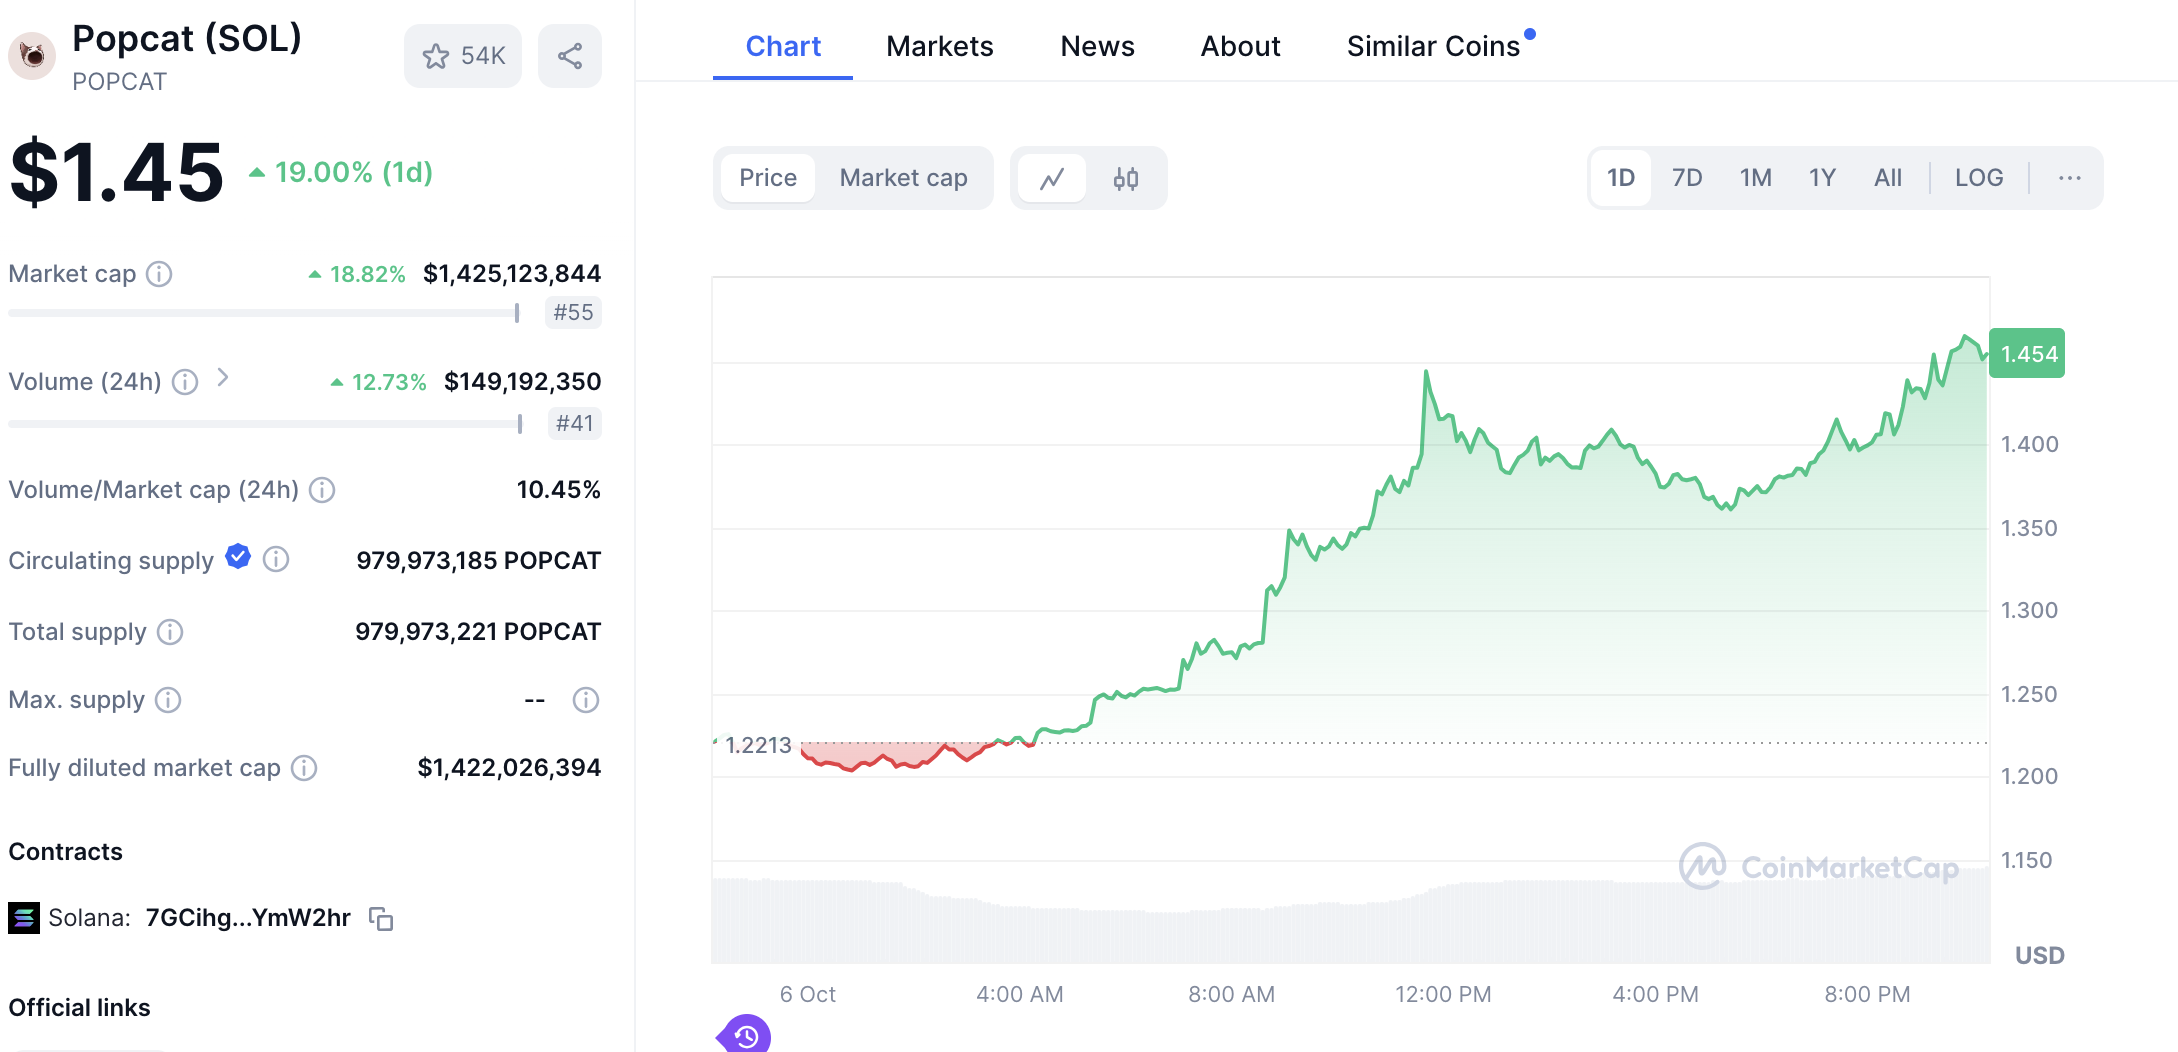Select the 1M time range
The width and height of the screenshot is (2178, 1052).
click(x=1756, y=178)
